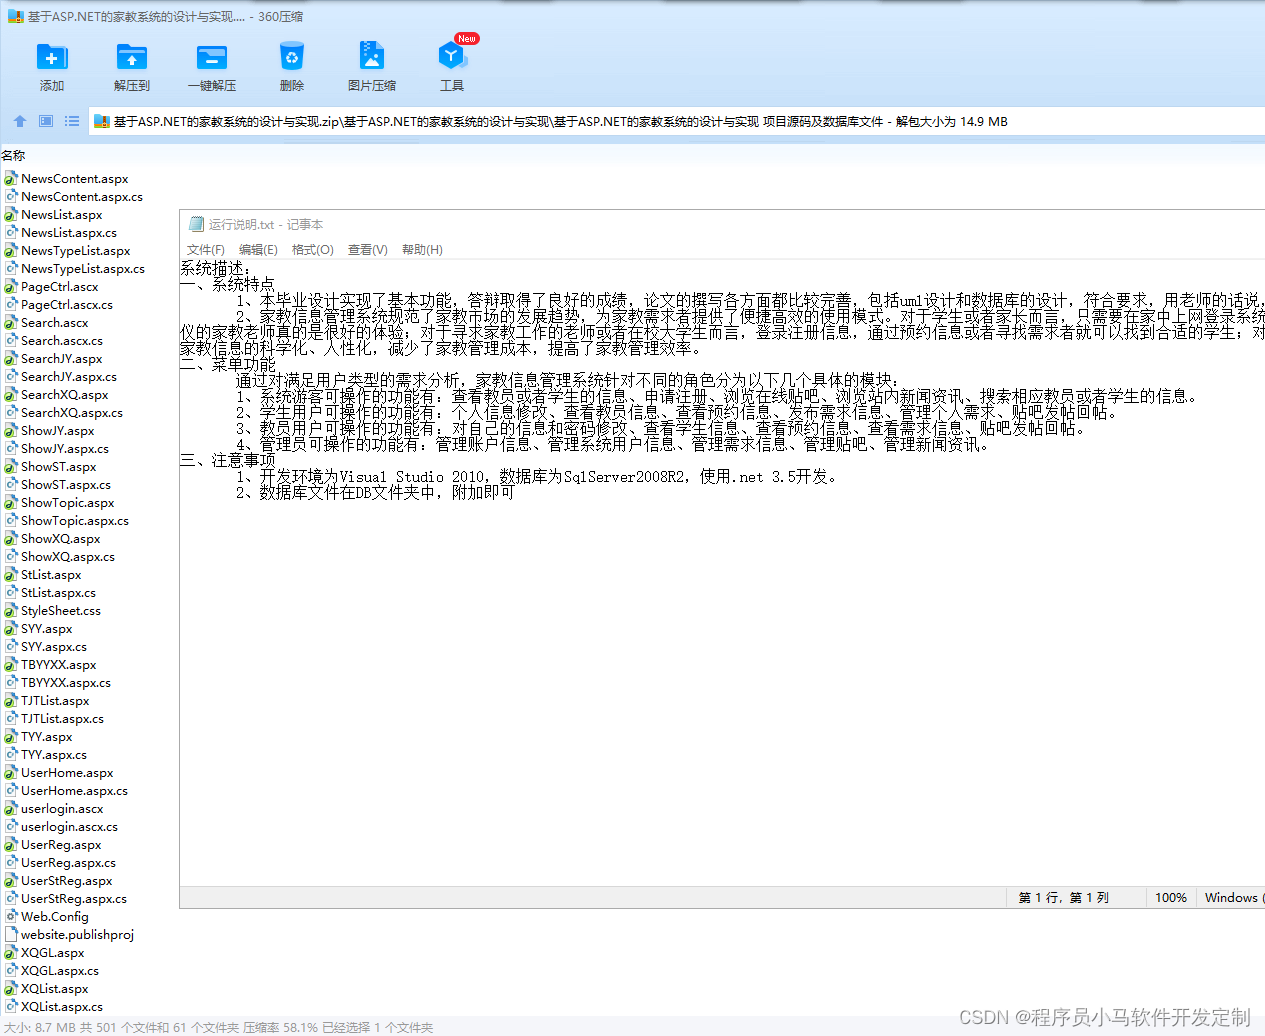The image size is (1265, 1036).
Task: Open the 格式(O) menu in Notepad
Action: pyautogui.click(x=312, y=249)
